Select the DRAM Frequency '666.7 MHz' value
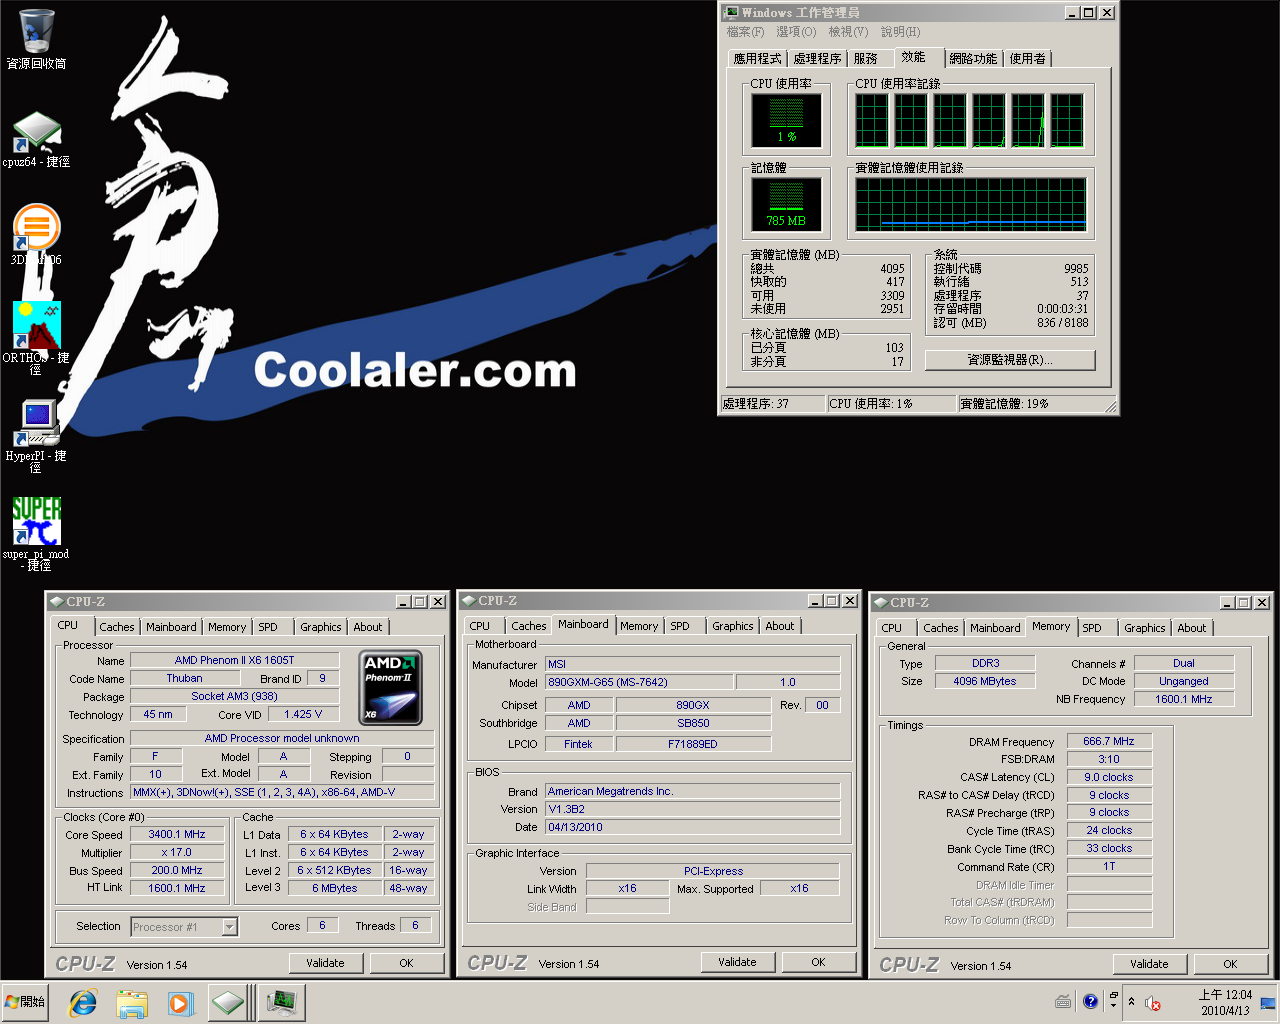Screen dimensions: 1280x1024 [x=1109, y=741]
